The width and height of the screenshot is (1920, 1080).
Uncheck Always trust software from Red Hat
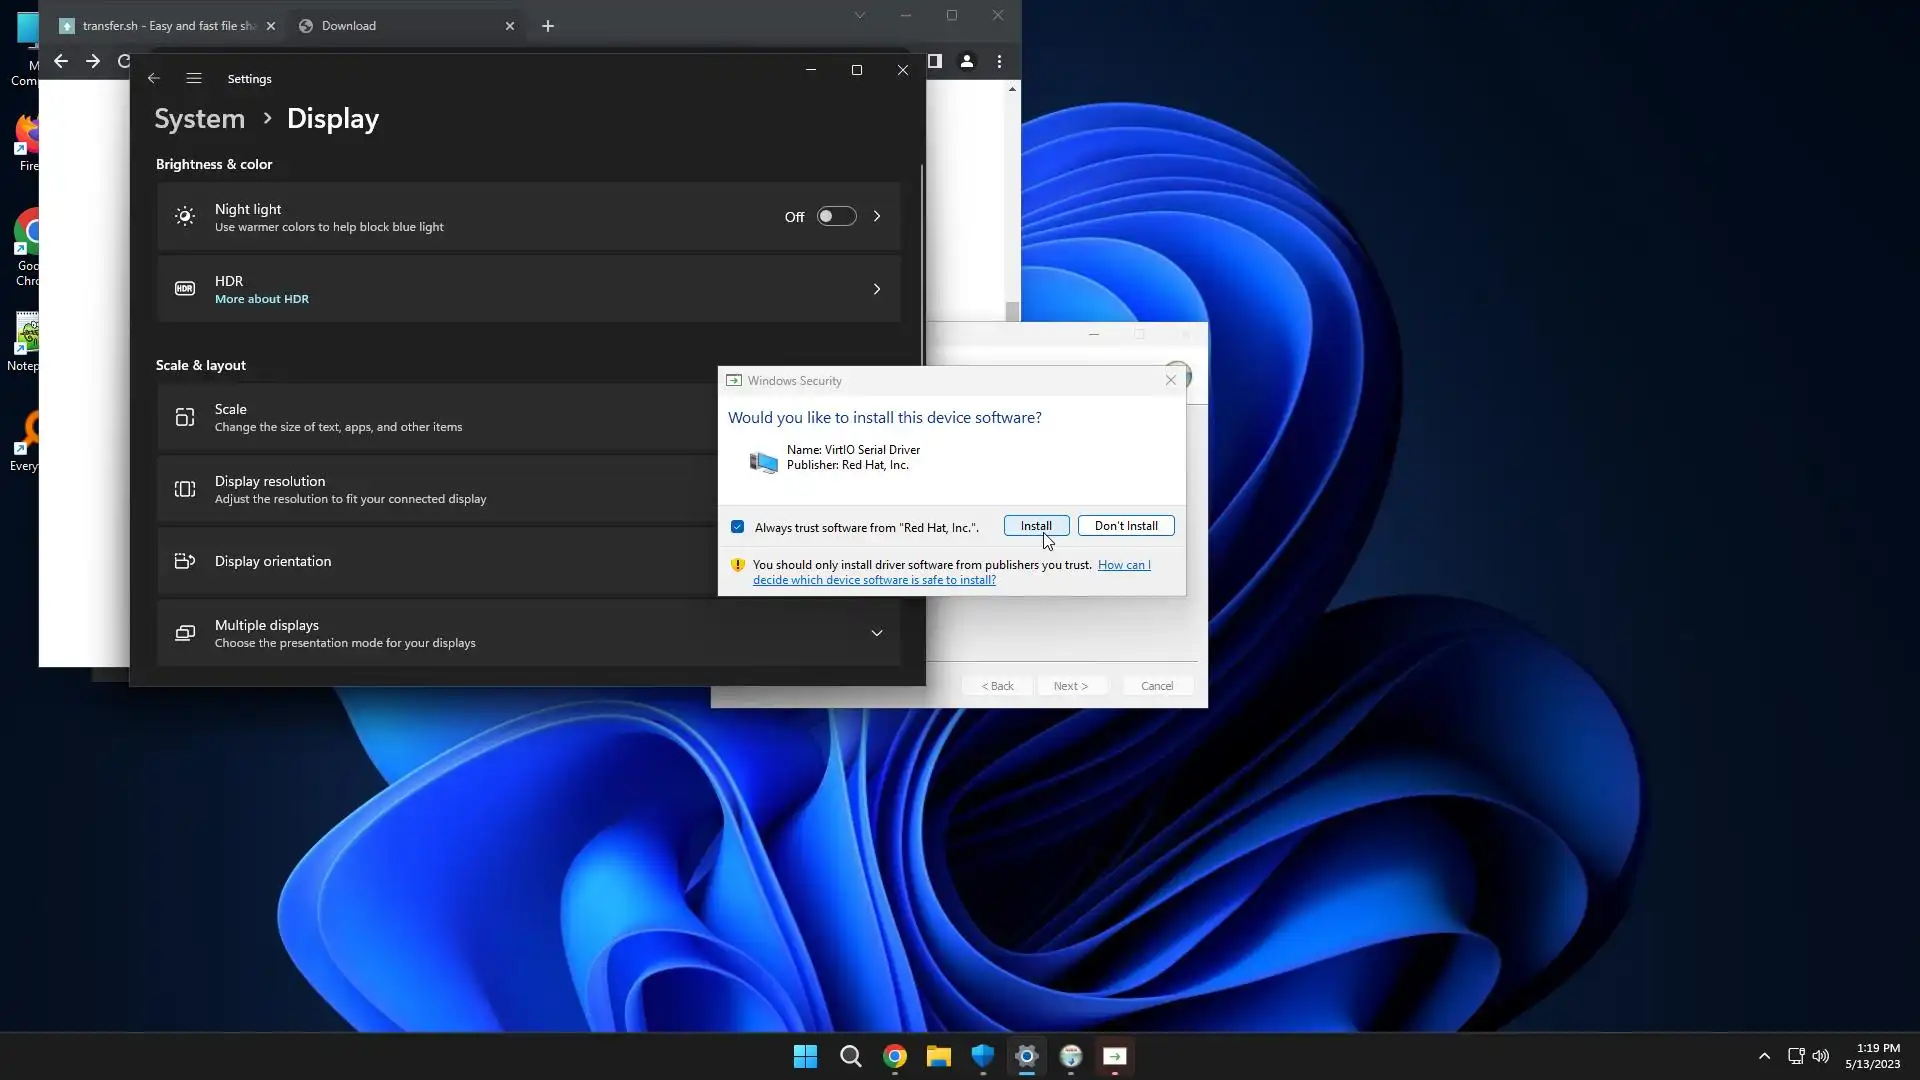point(737,527)
